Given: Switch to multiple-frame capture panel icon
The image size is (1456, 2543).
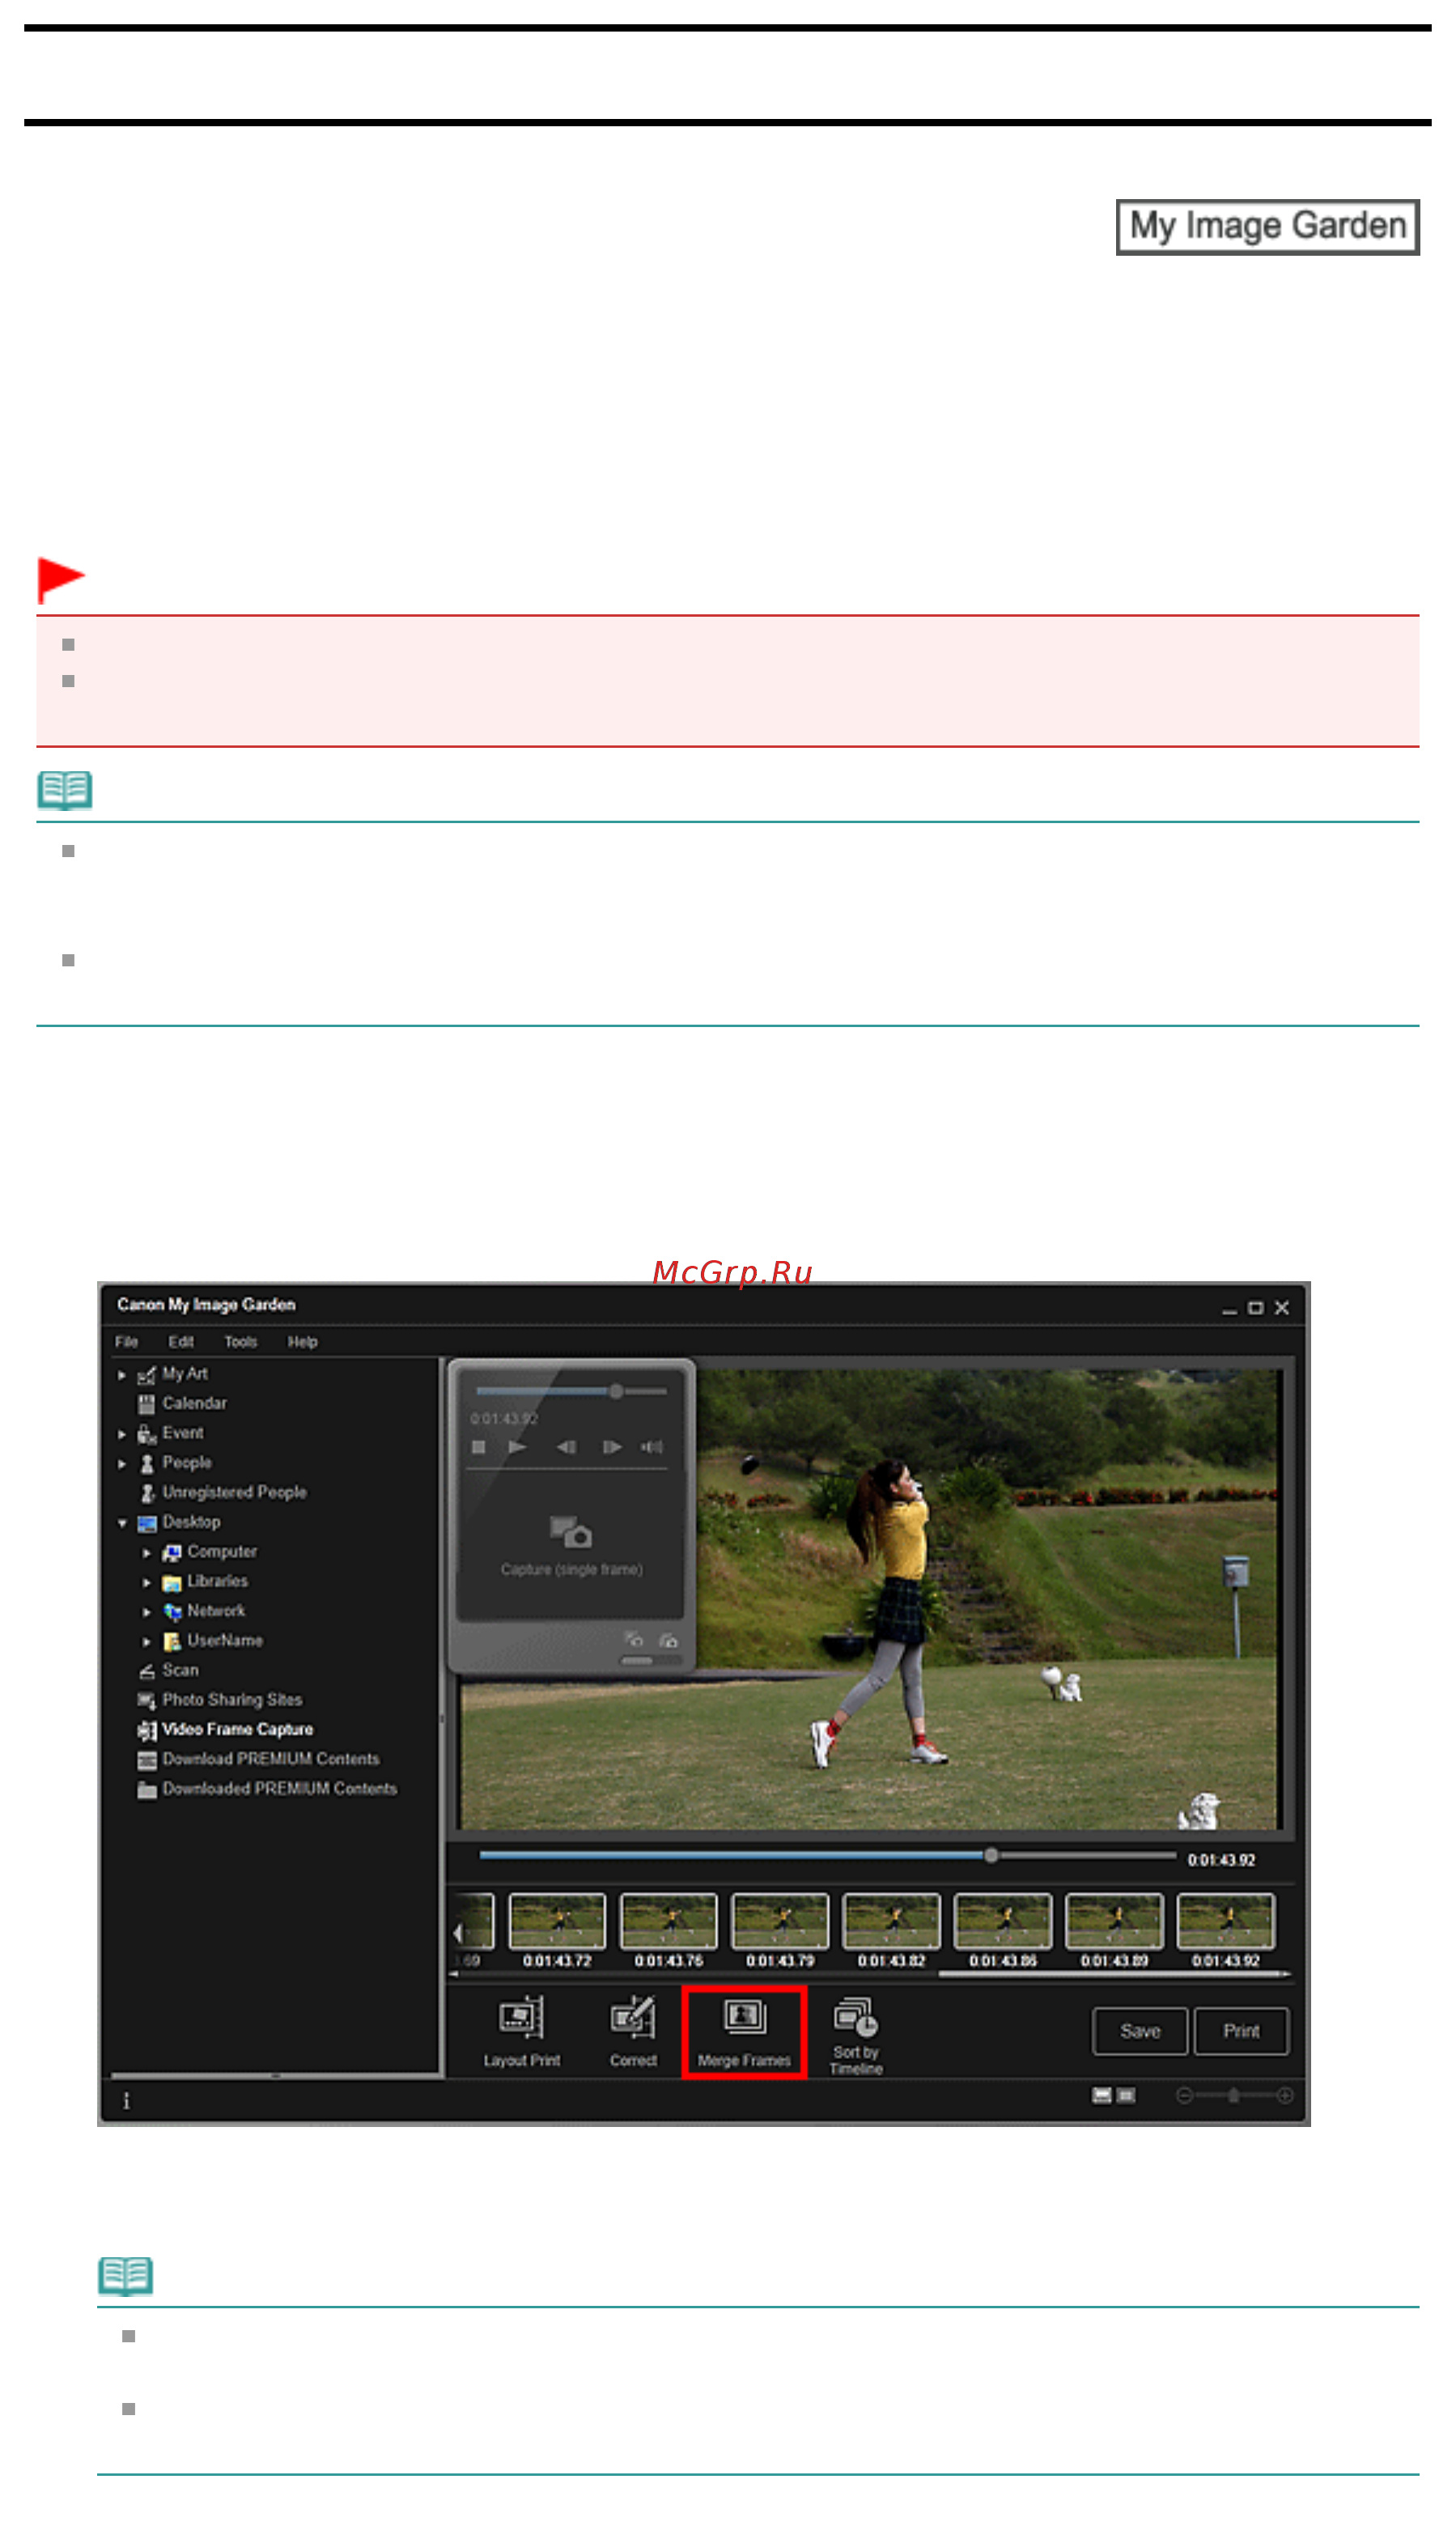Looking at the screenshot, I should click(669, 1640).
